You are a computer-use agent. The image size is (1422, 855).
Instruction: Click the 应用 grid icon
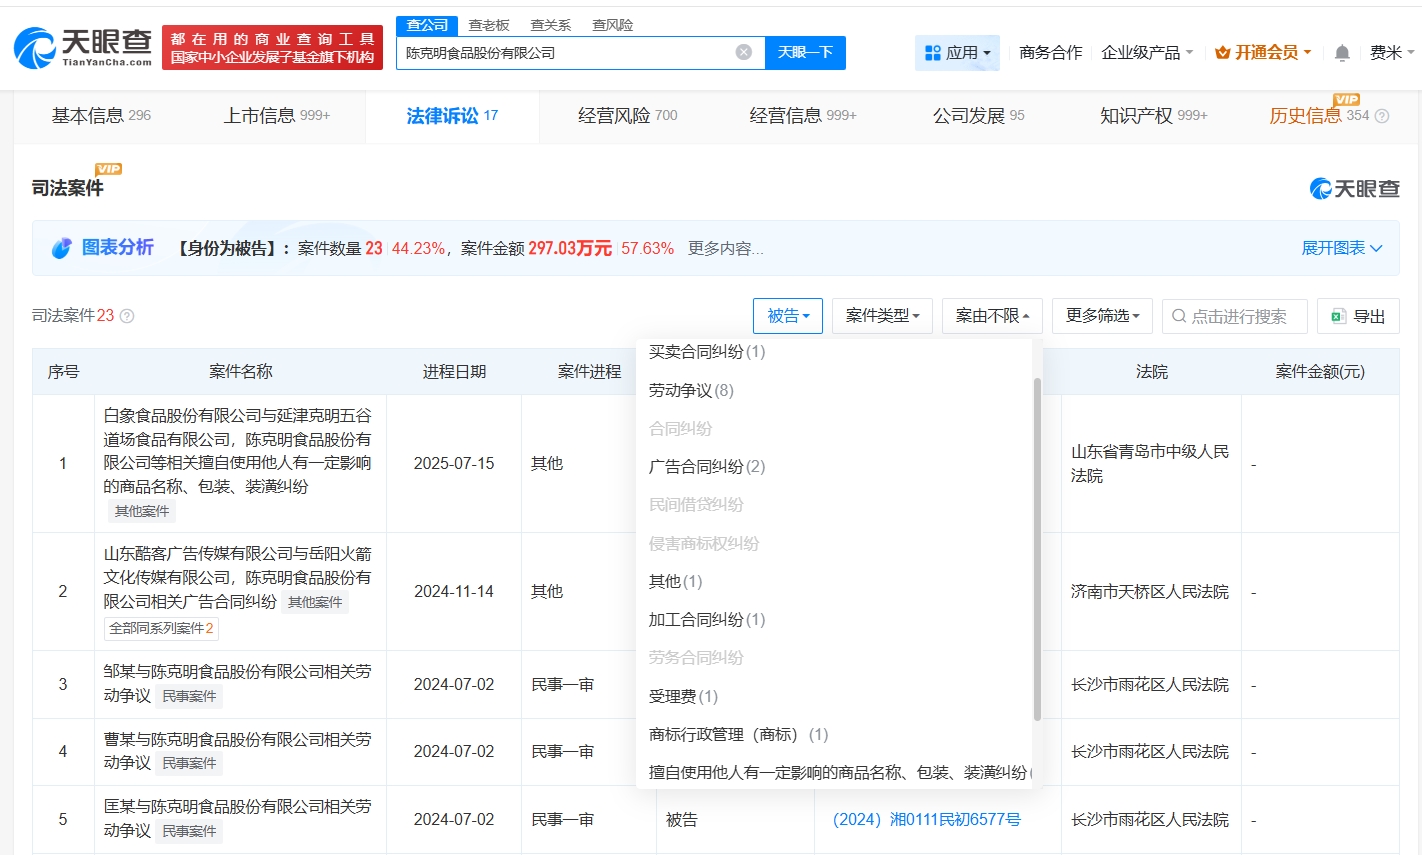[x=933, y=53]
